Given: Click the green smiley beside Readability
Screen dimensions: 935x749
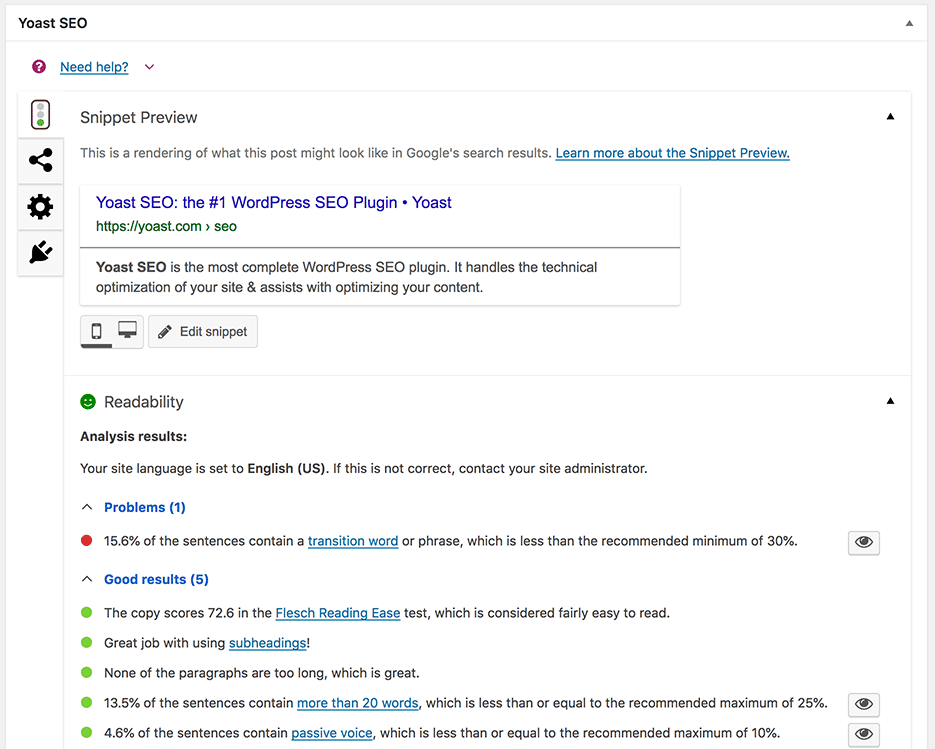Looking at the screenshot, I should [88, 401].
